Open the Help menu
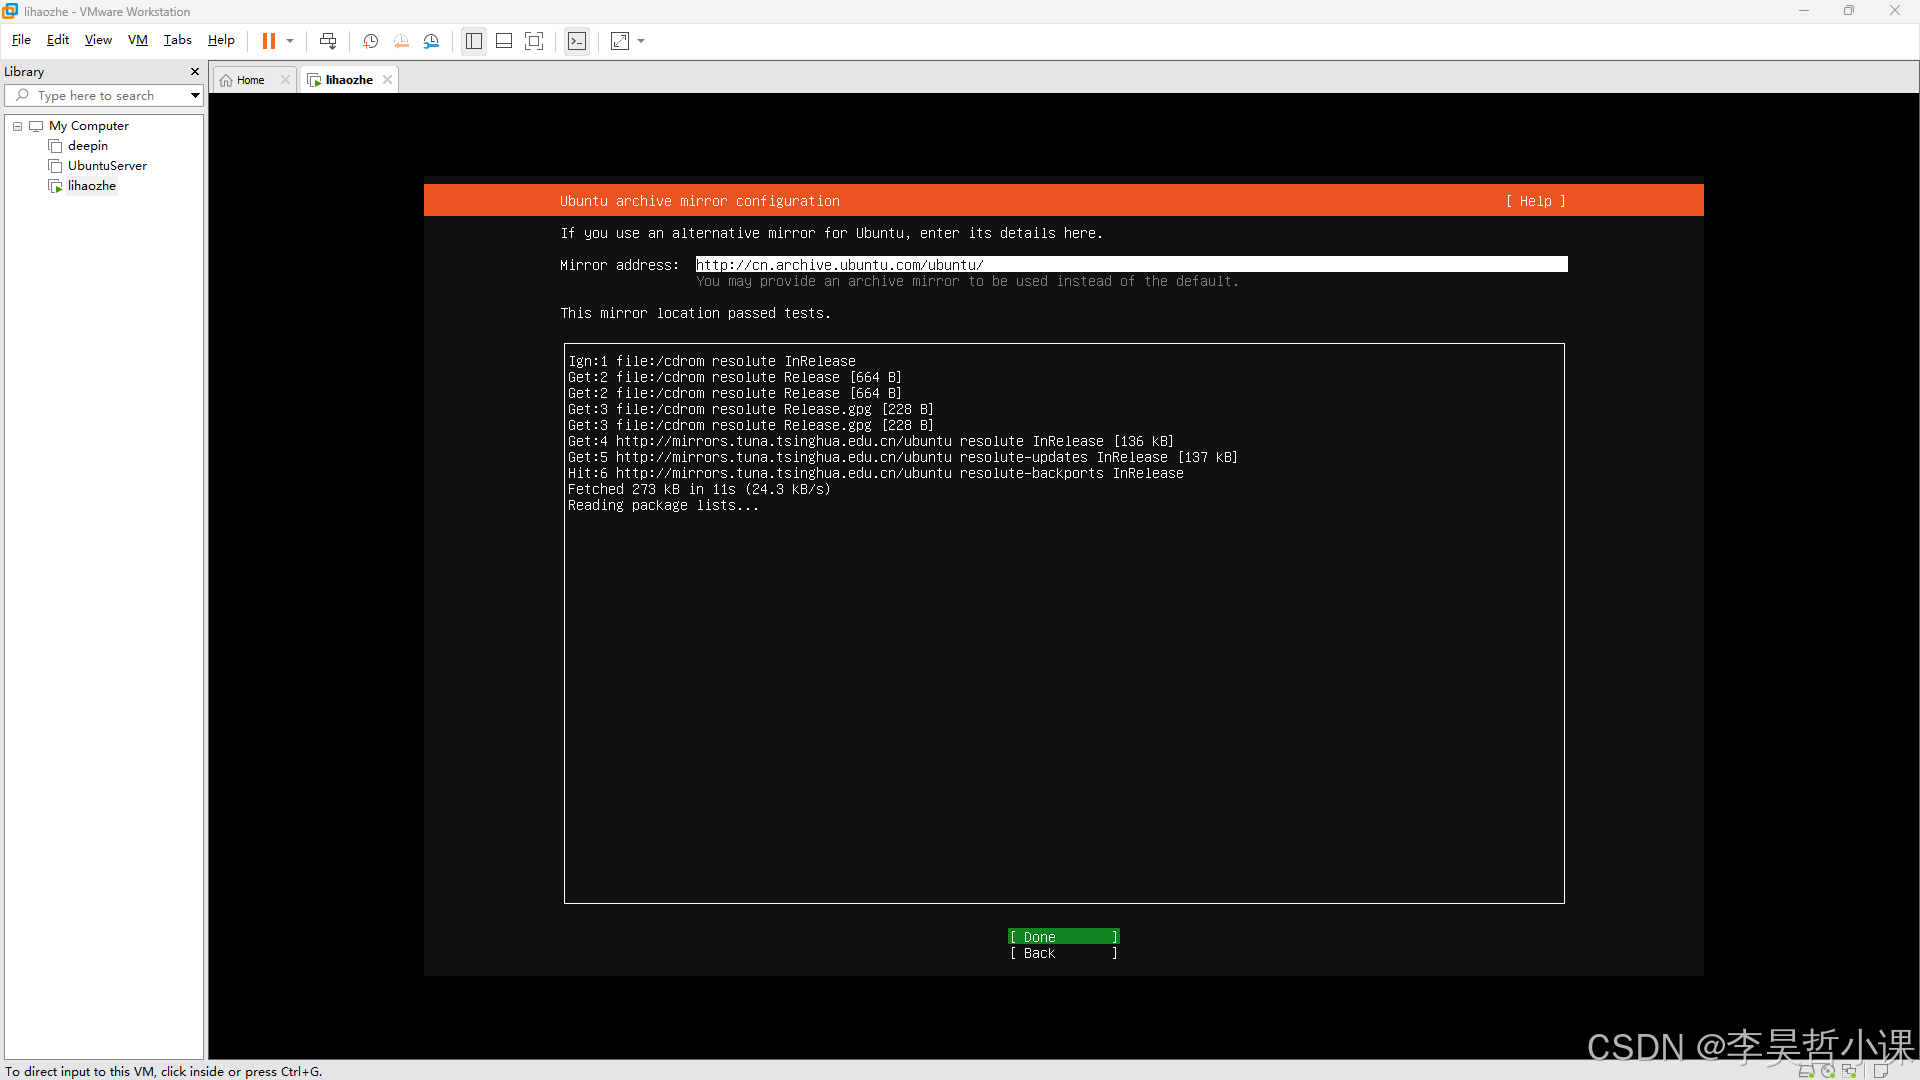This screenshot has height=1080, width=1920. (221, 40)
